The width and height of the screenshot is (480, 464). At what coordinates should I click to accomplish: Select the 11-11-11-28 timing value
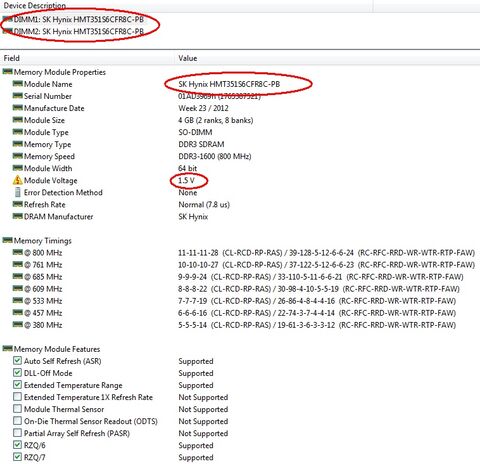pyautogui.click(x=198, y=253)
